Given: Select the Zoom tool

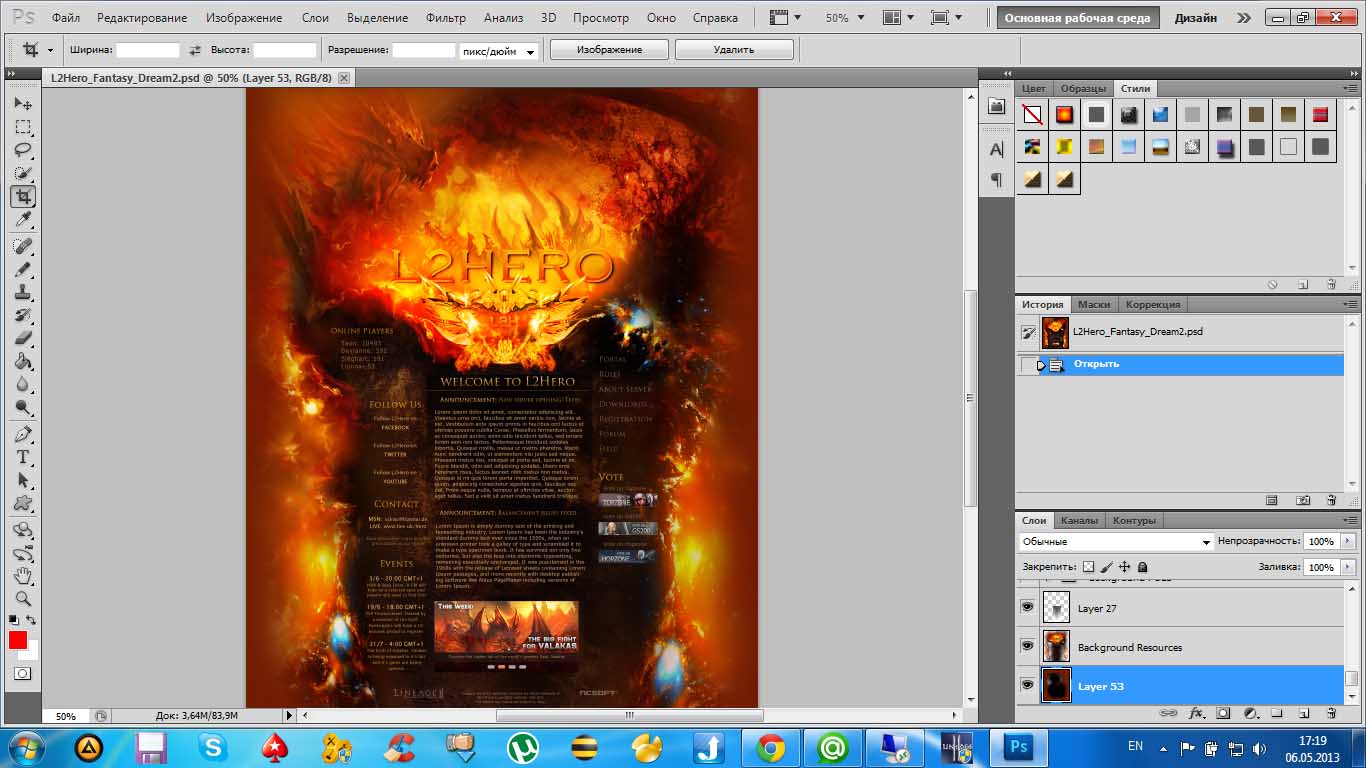Looking at the screenshot, I should click(x=23, y=599).
